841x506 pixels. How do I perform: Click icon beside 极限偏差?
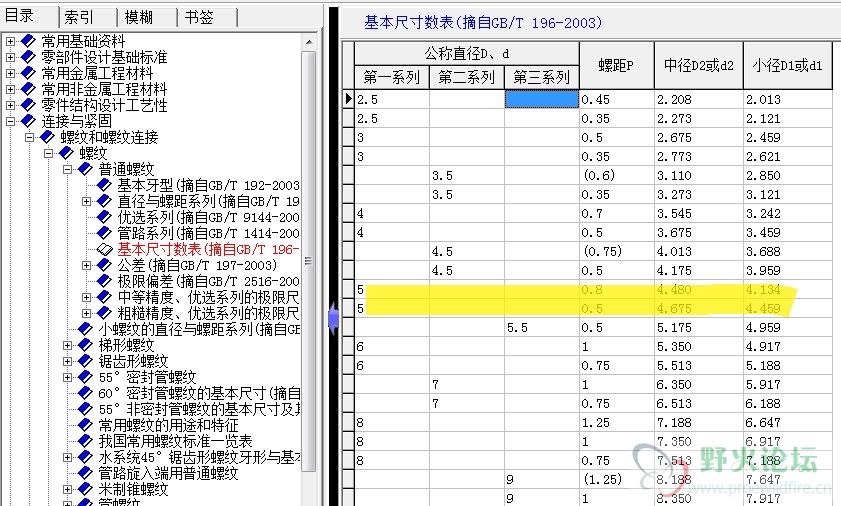pos(104,281)
